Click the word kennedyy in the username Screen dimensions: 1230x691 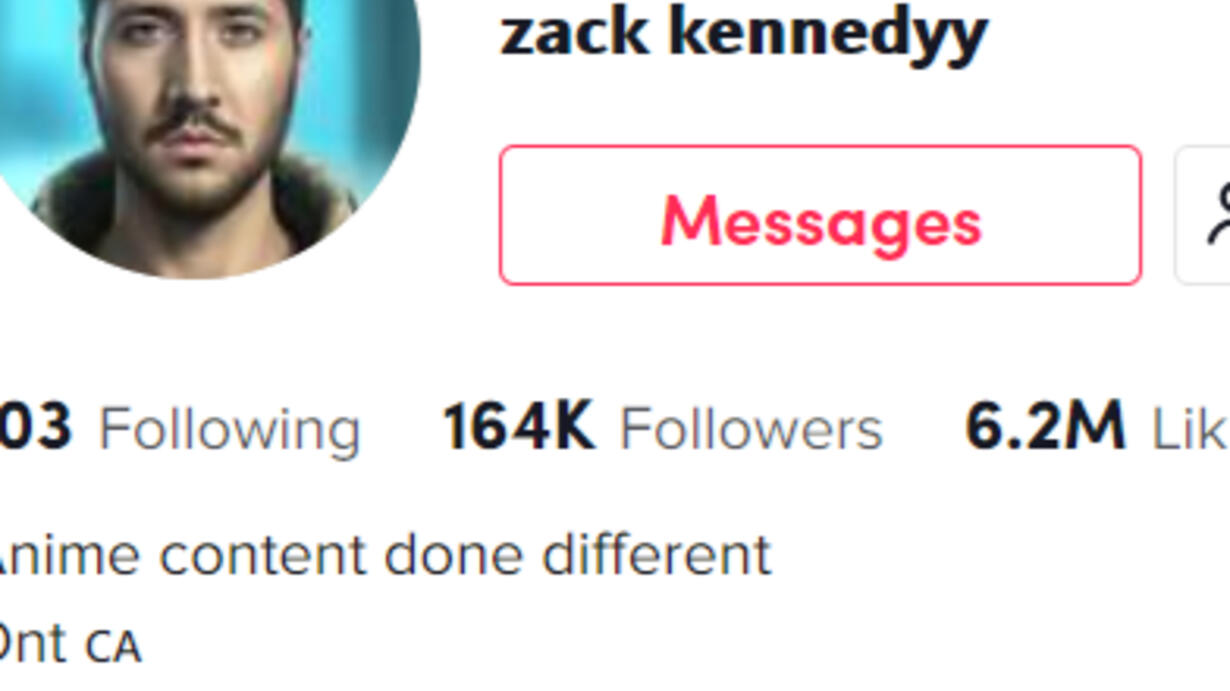coord(828,35)
